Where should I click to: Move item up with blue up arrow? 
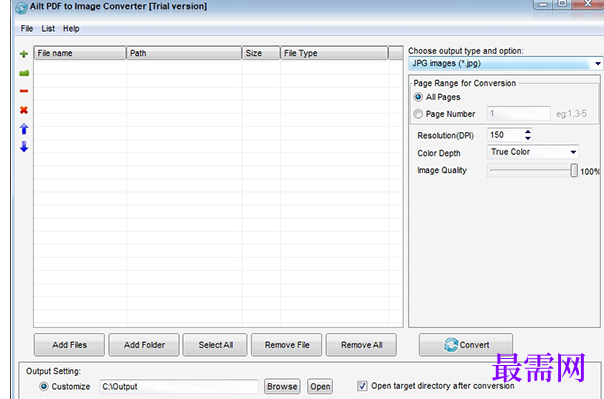(24, 129)
